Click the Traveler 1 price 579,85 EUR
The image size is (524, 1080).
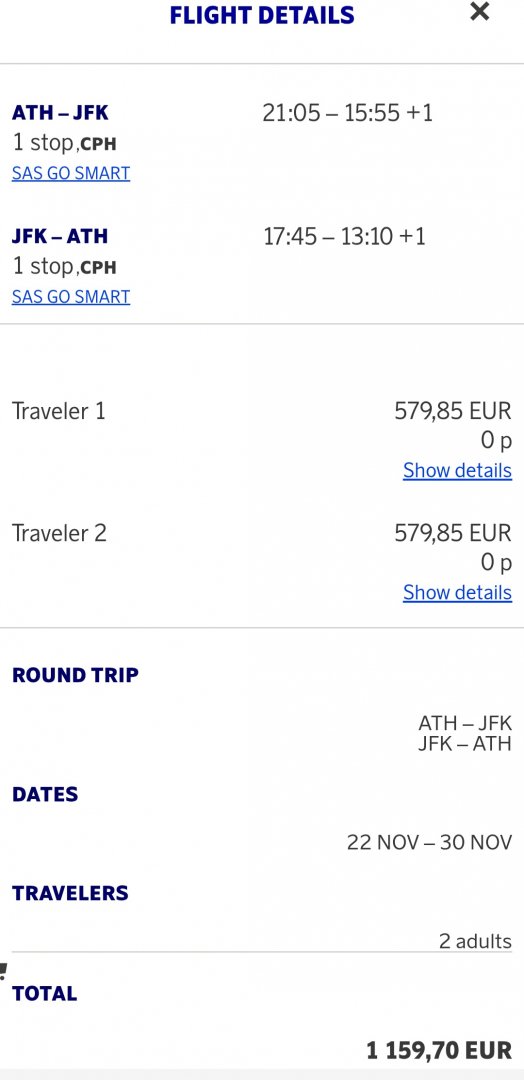coord(453,411)
